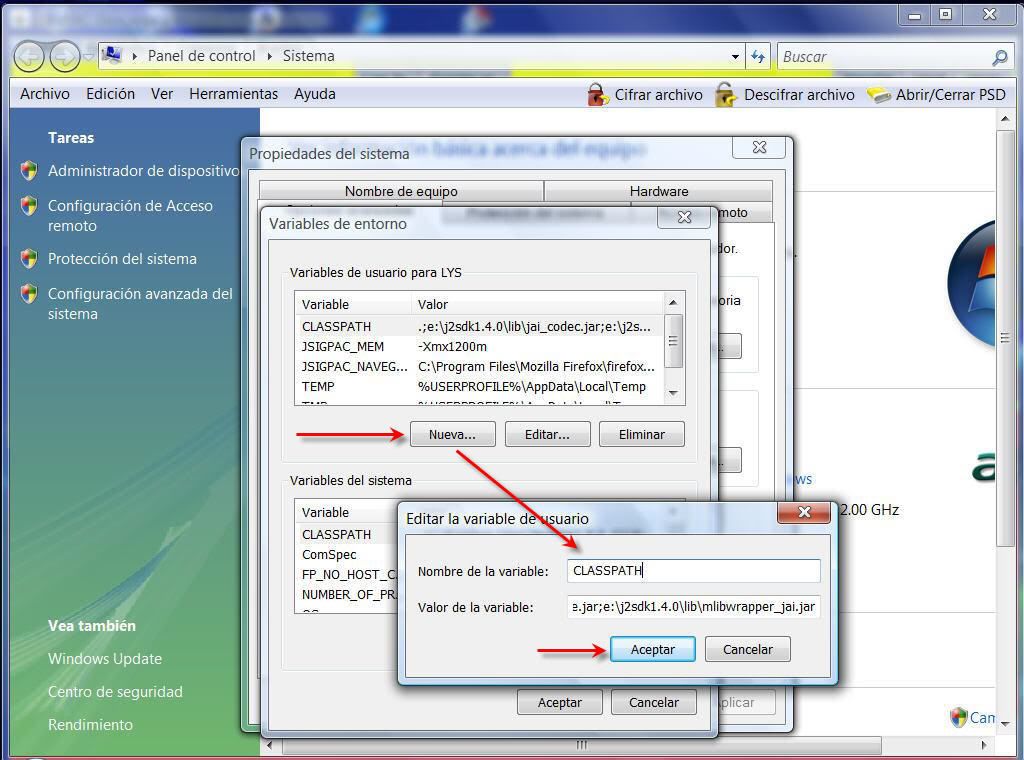Click Eliminar button for user variables
The height and width of the screenshot is (760, 1024).
point(642,434)
